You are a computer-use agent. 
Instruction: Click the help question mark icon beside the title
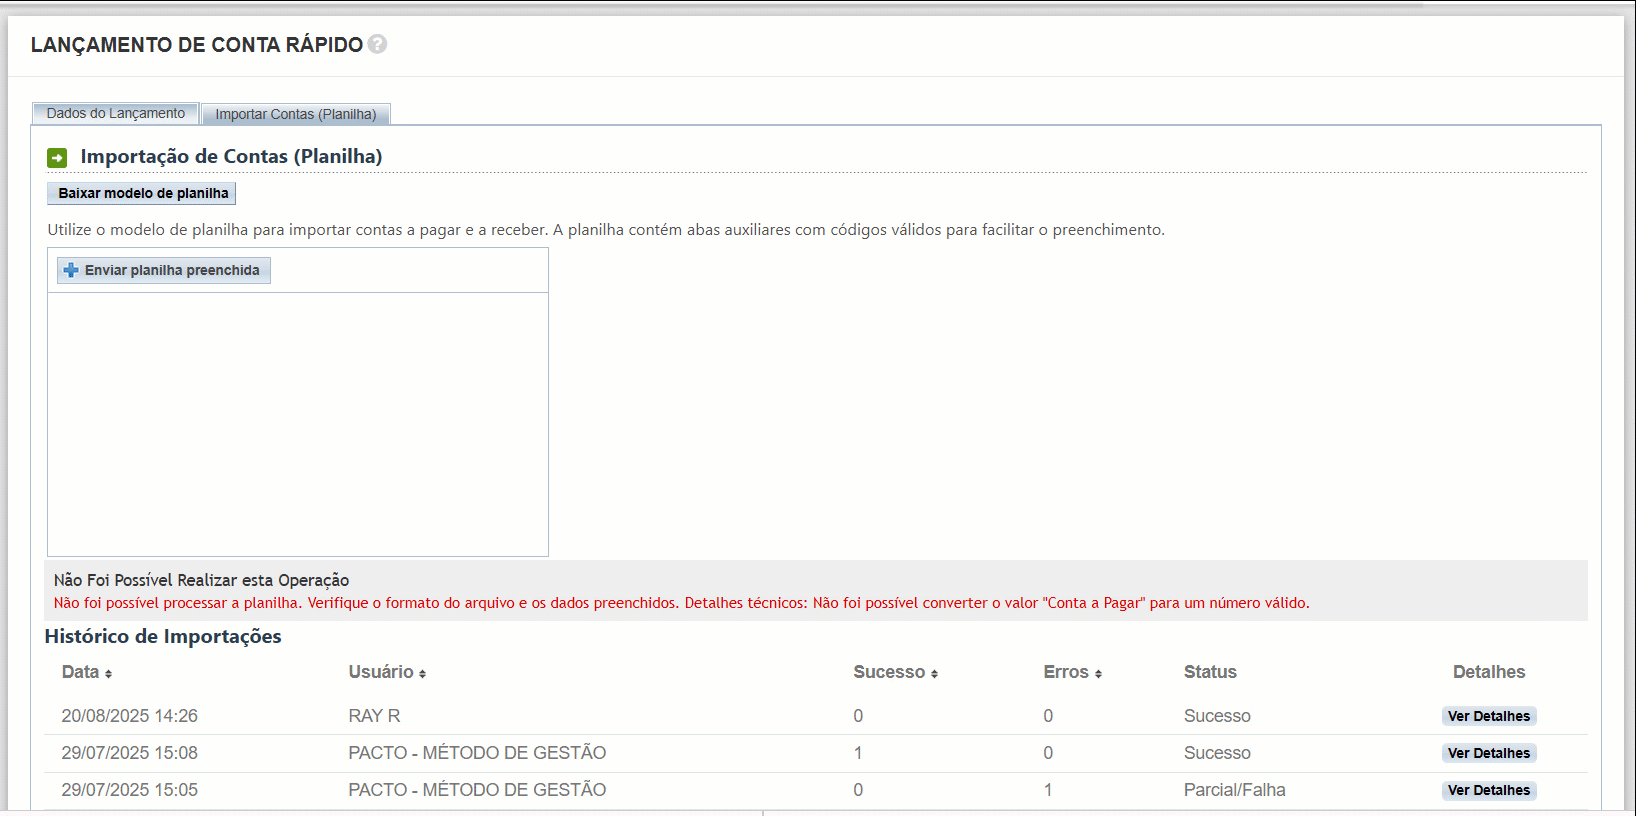[x=377, y=44]
